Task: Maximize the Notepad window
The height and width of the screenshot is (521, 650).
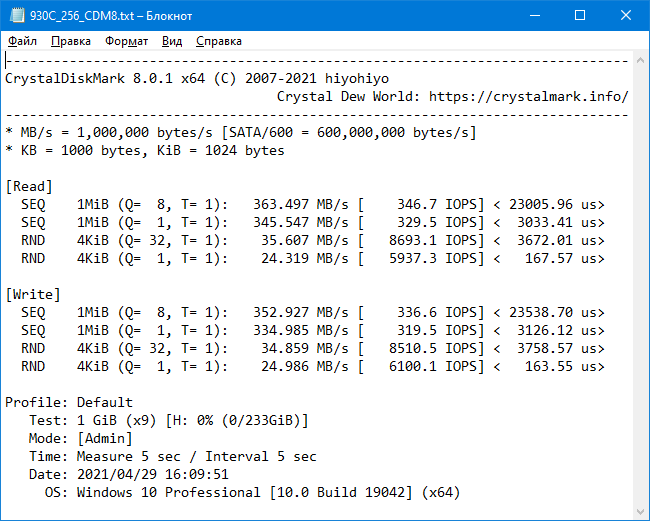Action: (x=580, y=15)
